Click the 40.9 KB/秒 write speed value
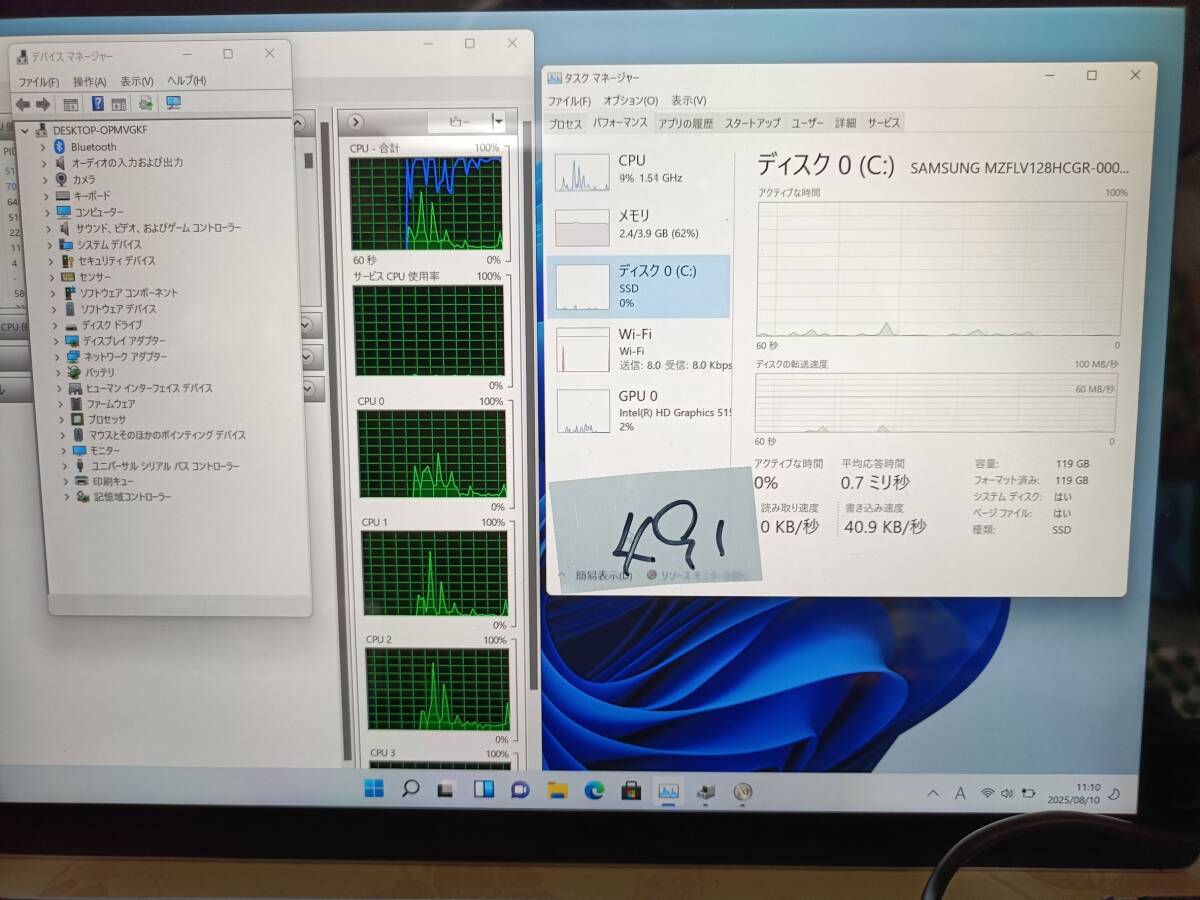 pyautogui.click(x=885, y=526)
